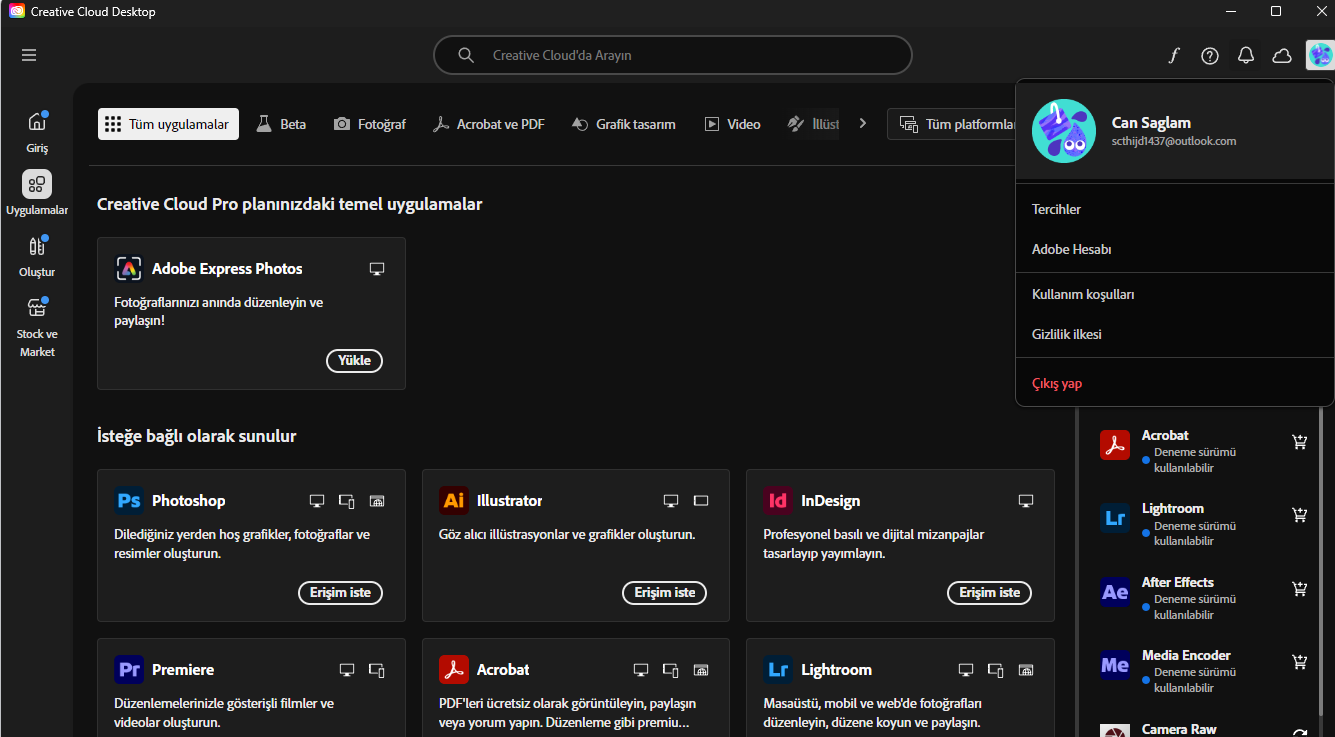Install Adobe Express Photos with Yükle
This screenshot has width=1335, height=737.
pyautogui.click(x=354, y=361)
